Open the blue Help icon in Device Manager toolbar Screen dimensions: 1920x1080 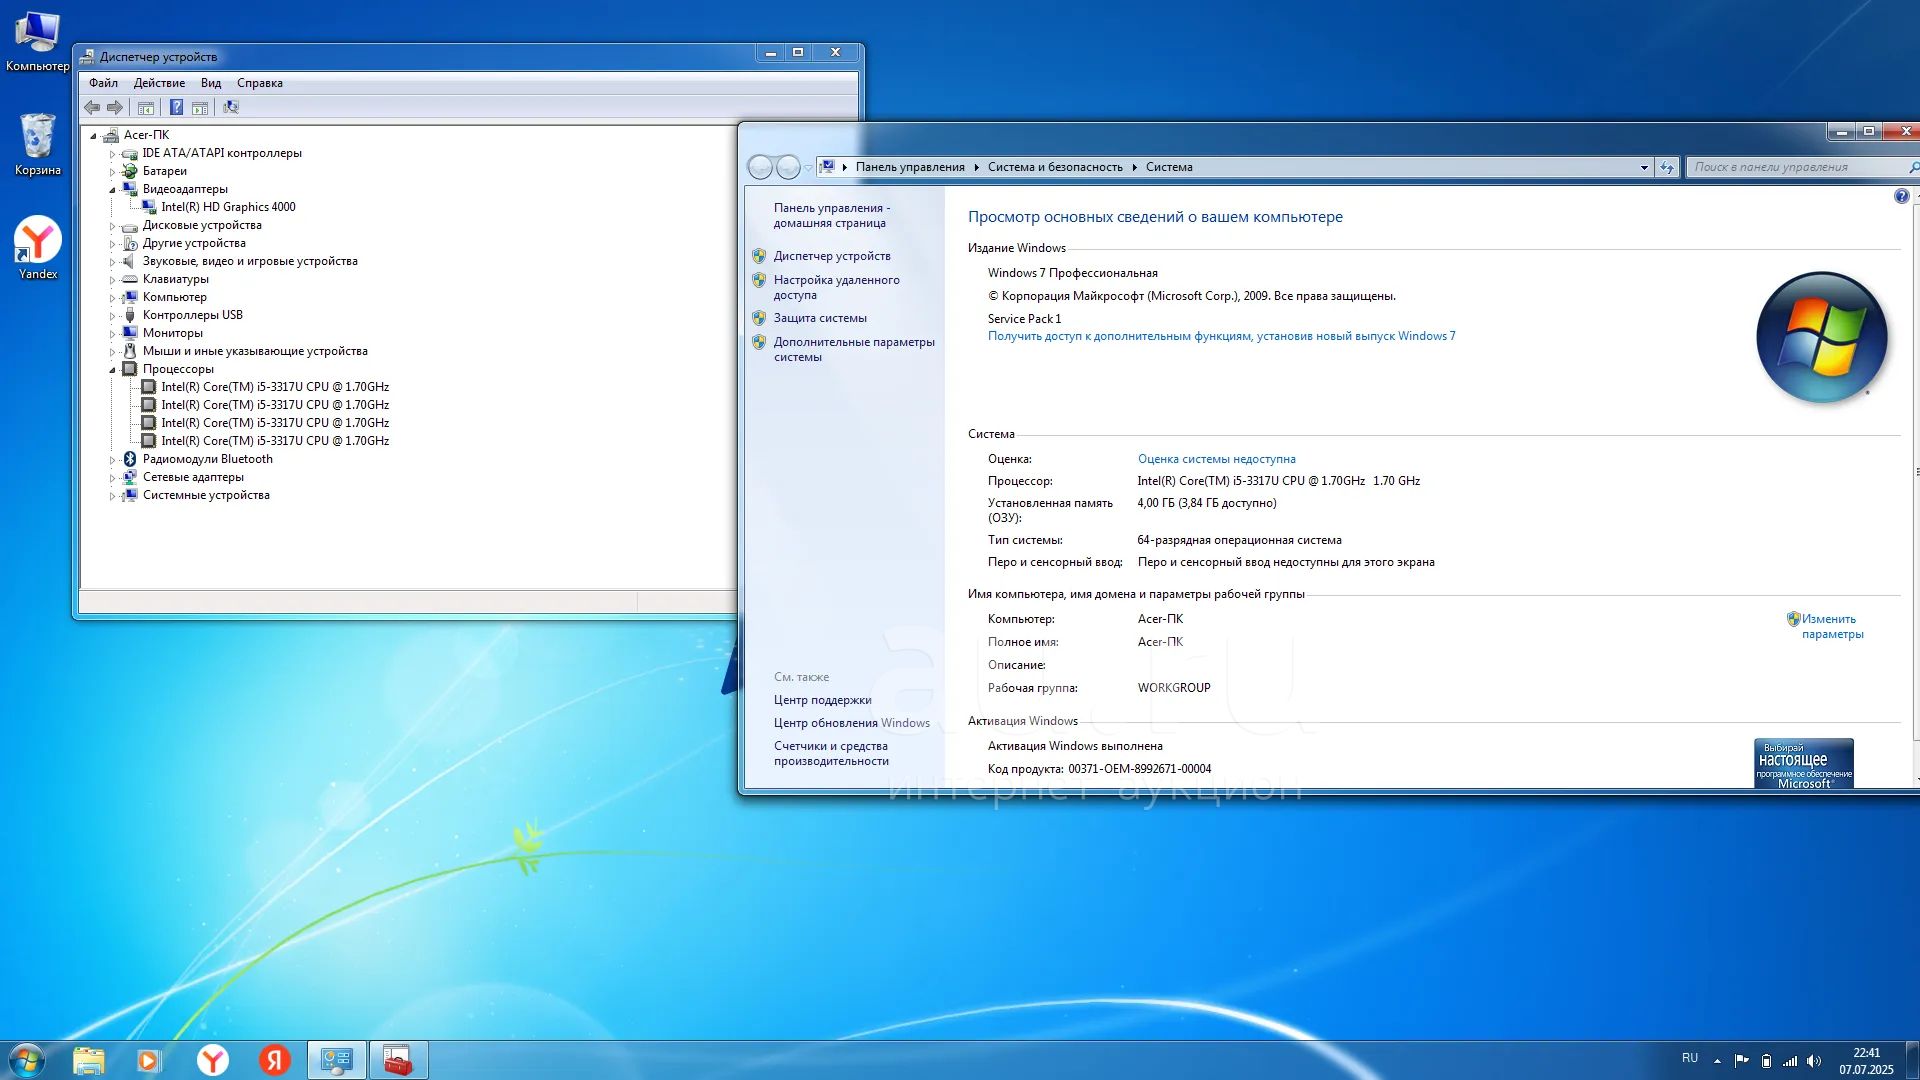coord(176,107)
